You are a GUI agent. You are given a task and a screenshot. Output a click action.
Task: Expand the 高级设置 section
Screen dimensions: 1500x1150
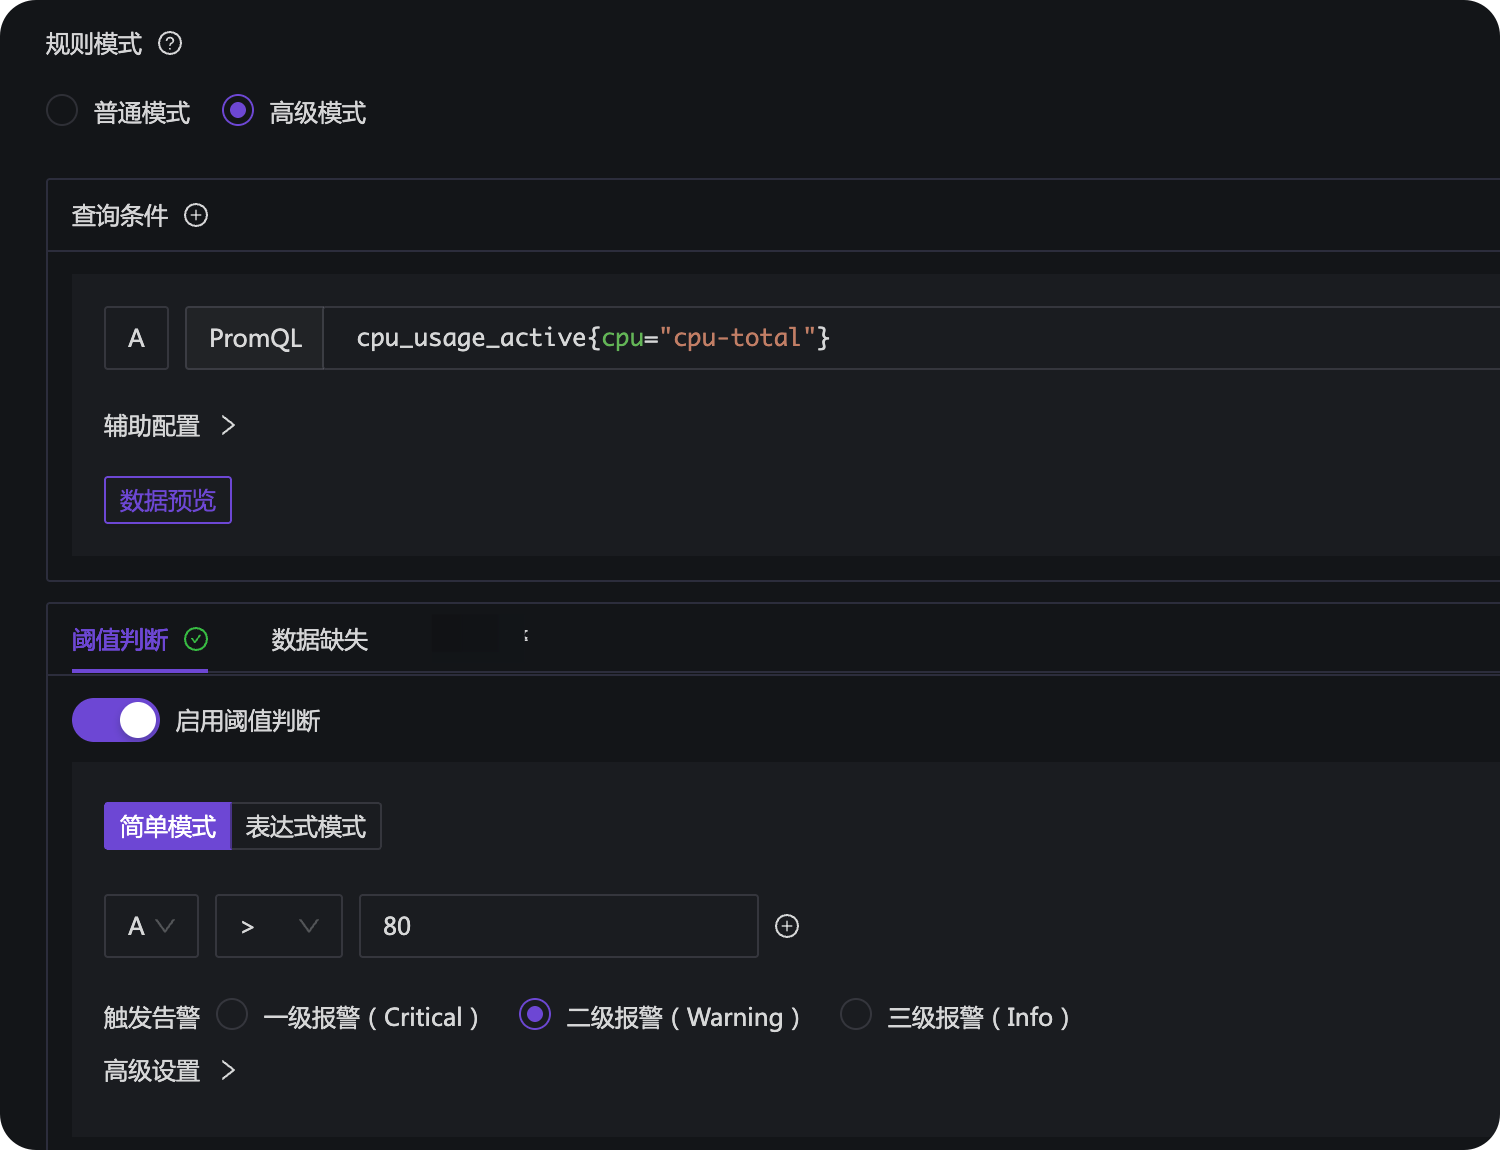tap(169, 1071)
